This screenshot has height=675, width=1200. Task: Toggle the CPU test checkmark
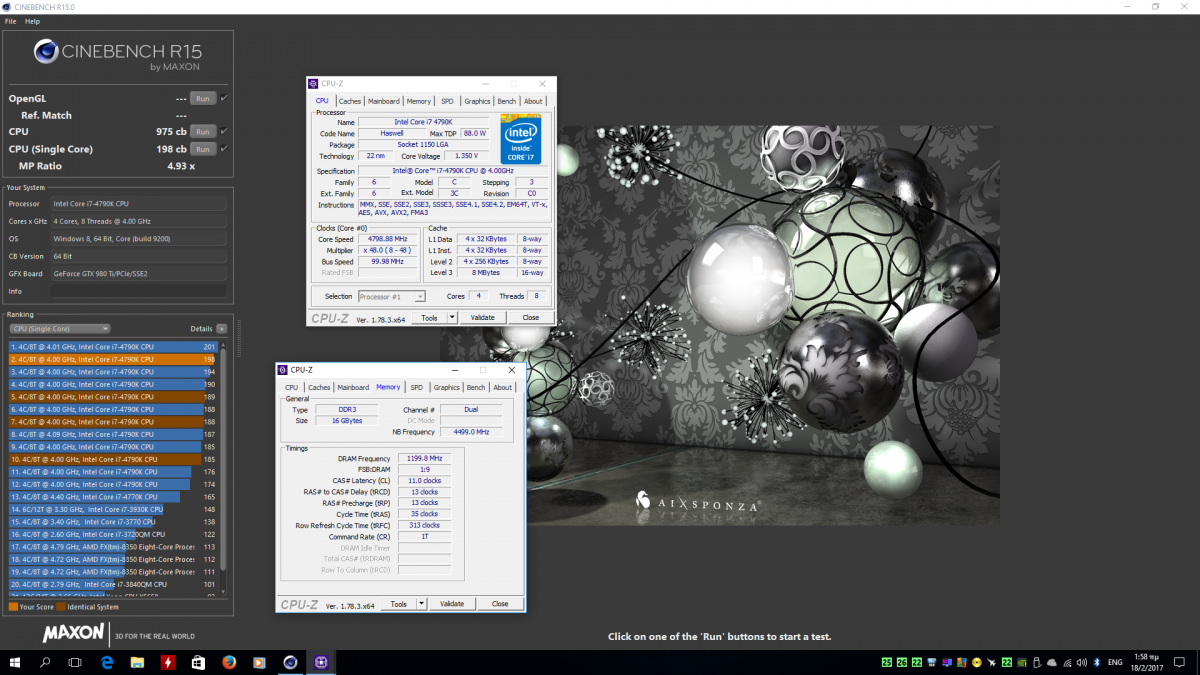tap(224, 131)
